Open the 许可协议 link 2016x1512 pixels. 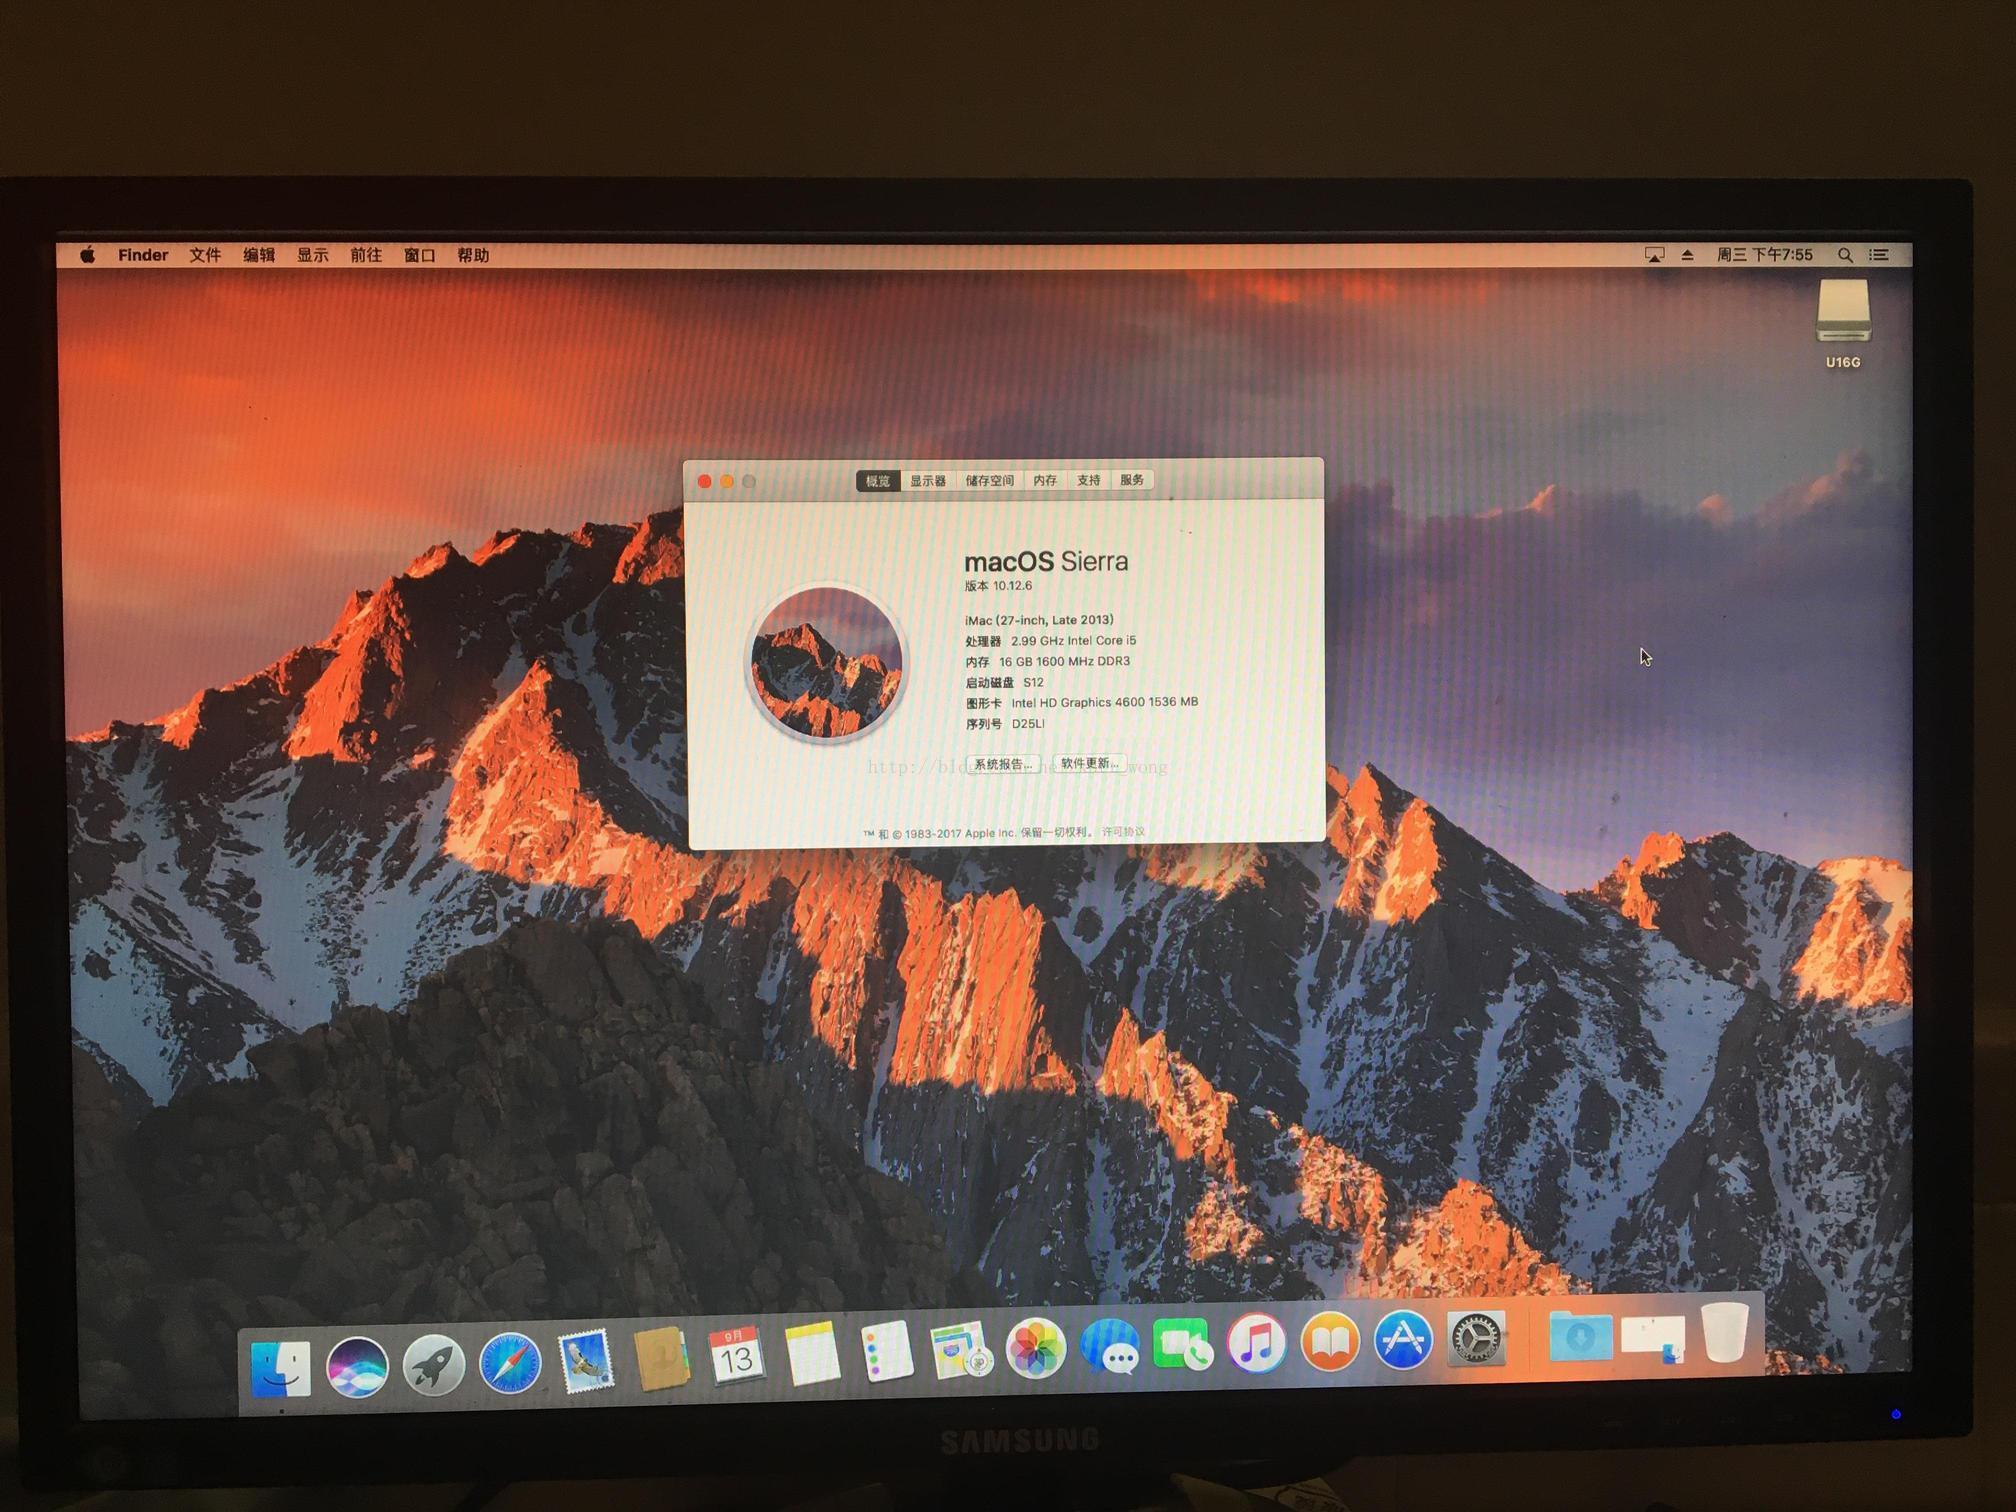click(x=1124, y=832)
